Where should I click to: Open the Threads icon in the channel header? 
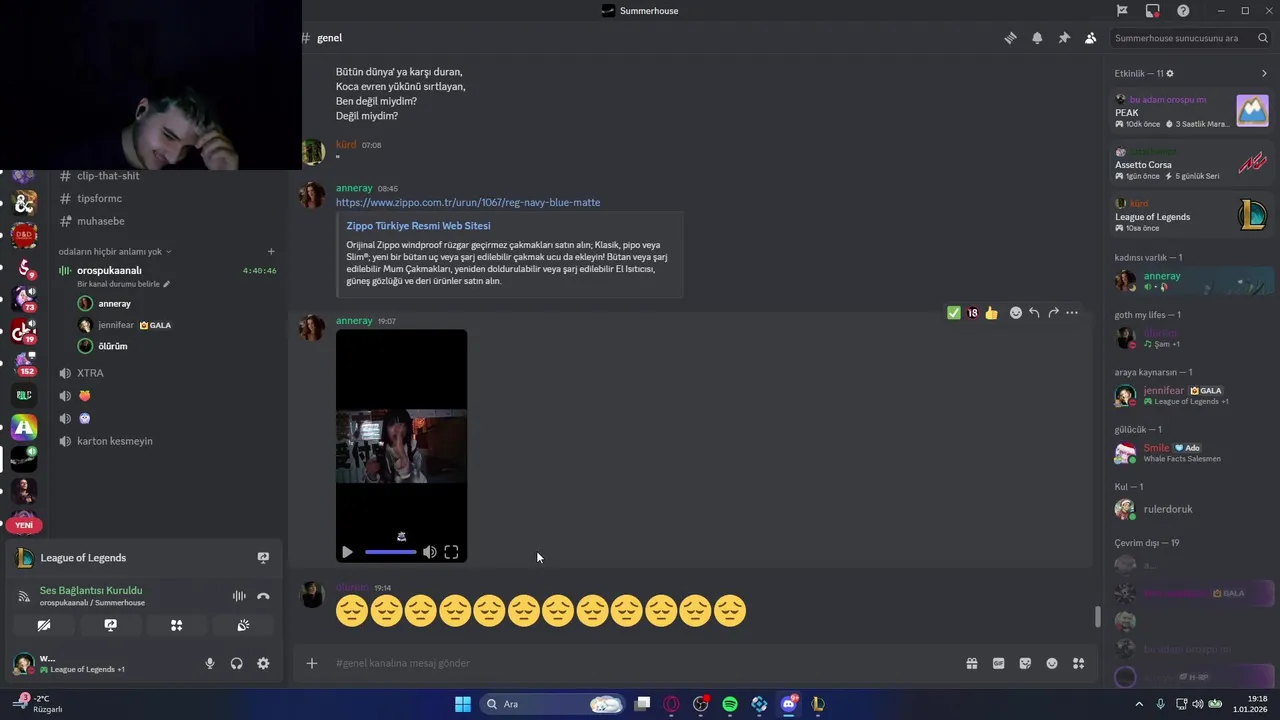tap(1010, 38)
